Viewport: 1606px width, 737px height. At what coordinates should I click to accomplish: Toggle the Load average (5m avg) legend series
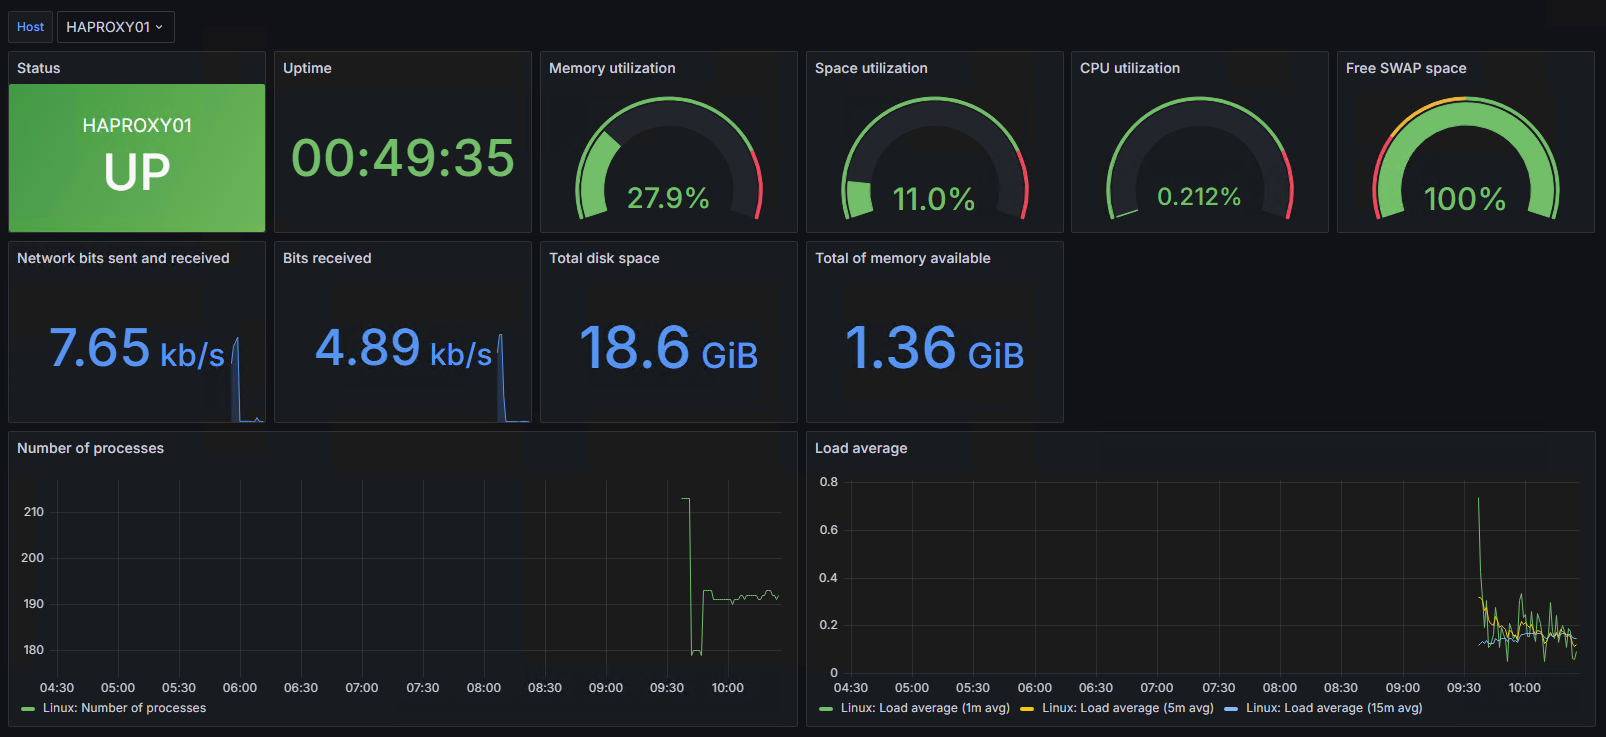(1127, 708)
